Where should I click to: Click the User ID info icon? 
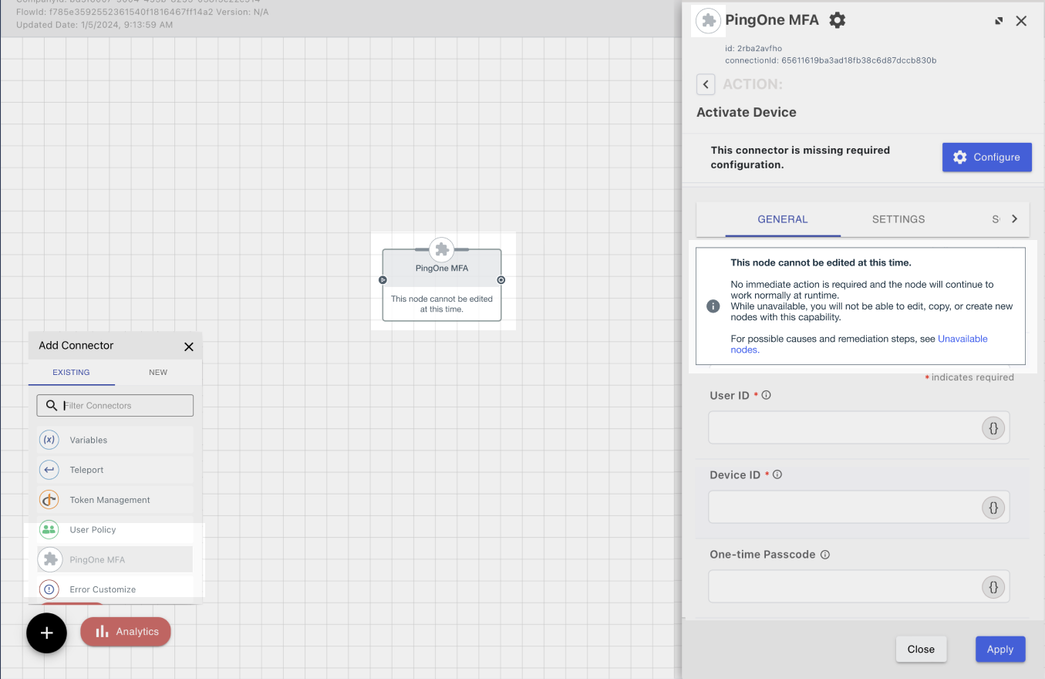coord(766,395)
